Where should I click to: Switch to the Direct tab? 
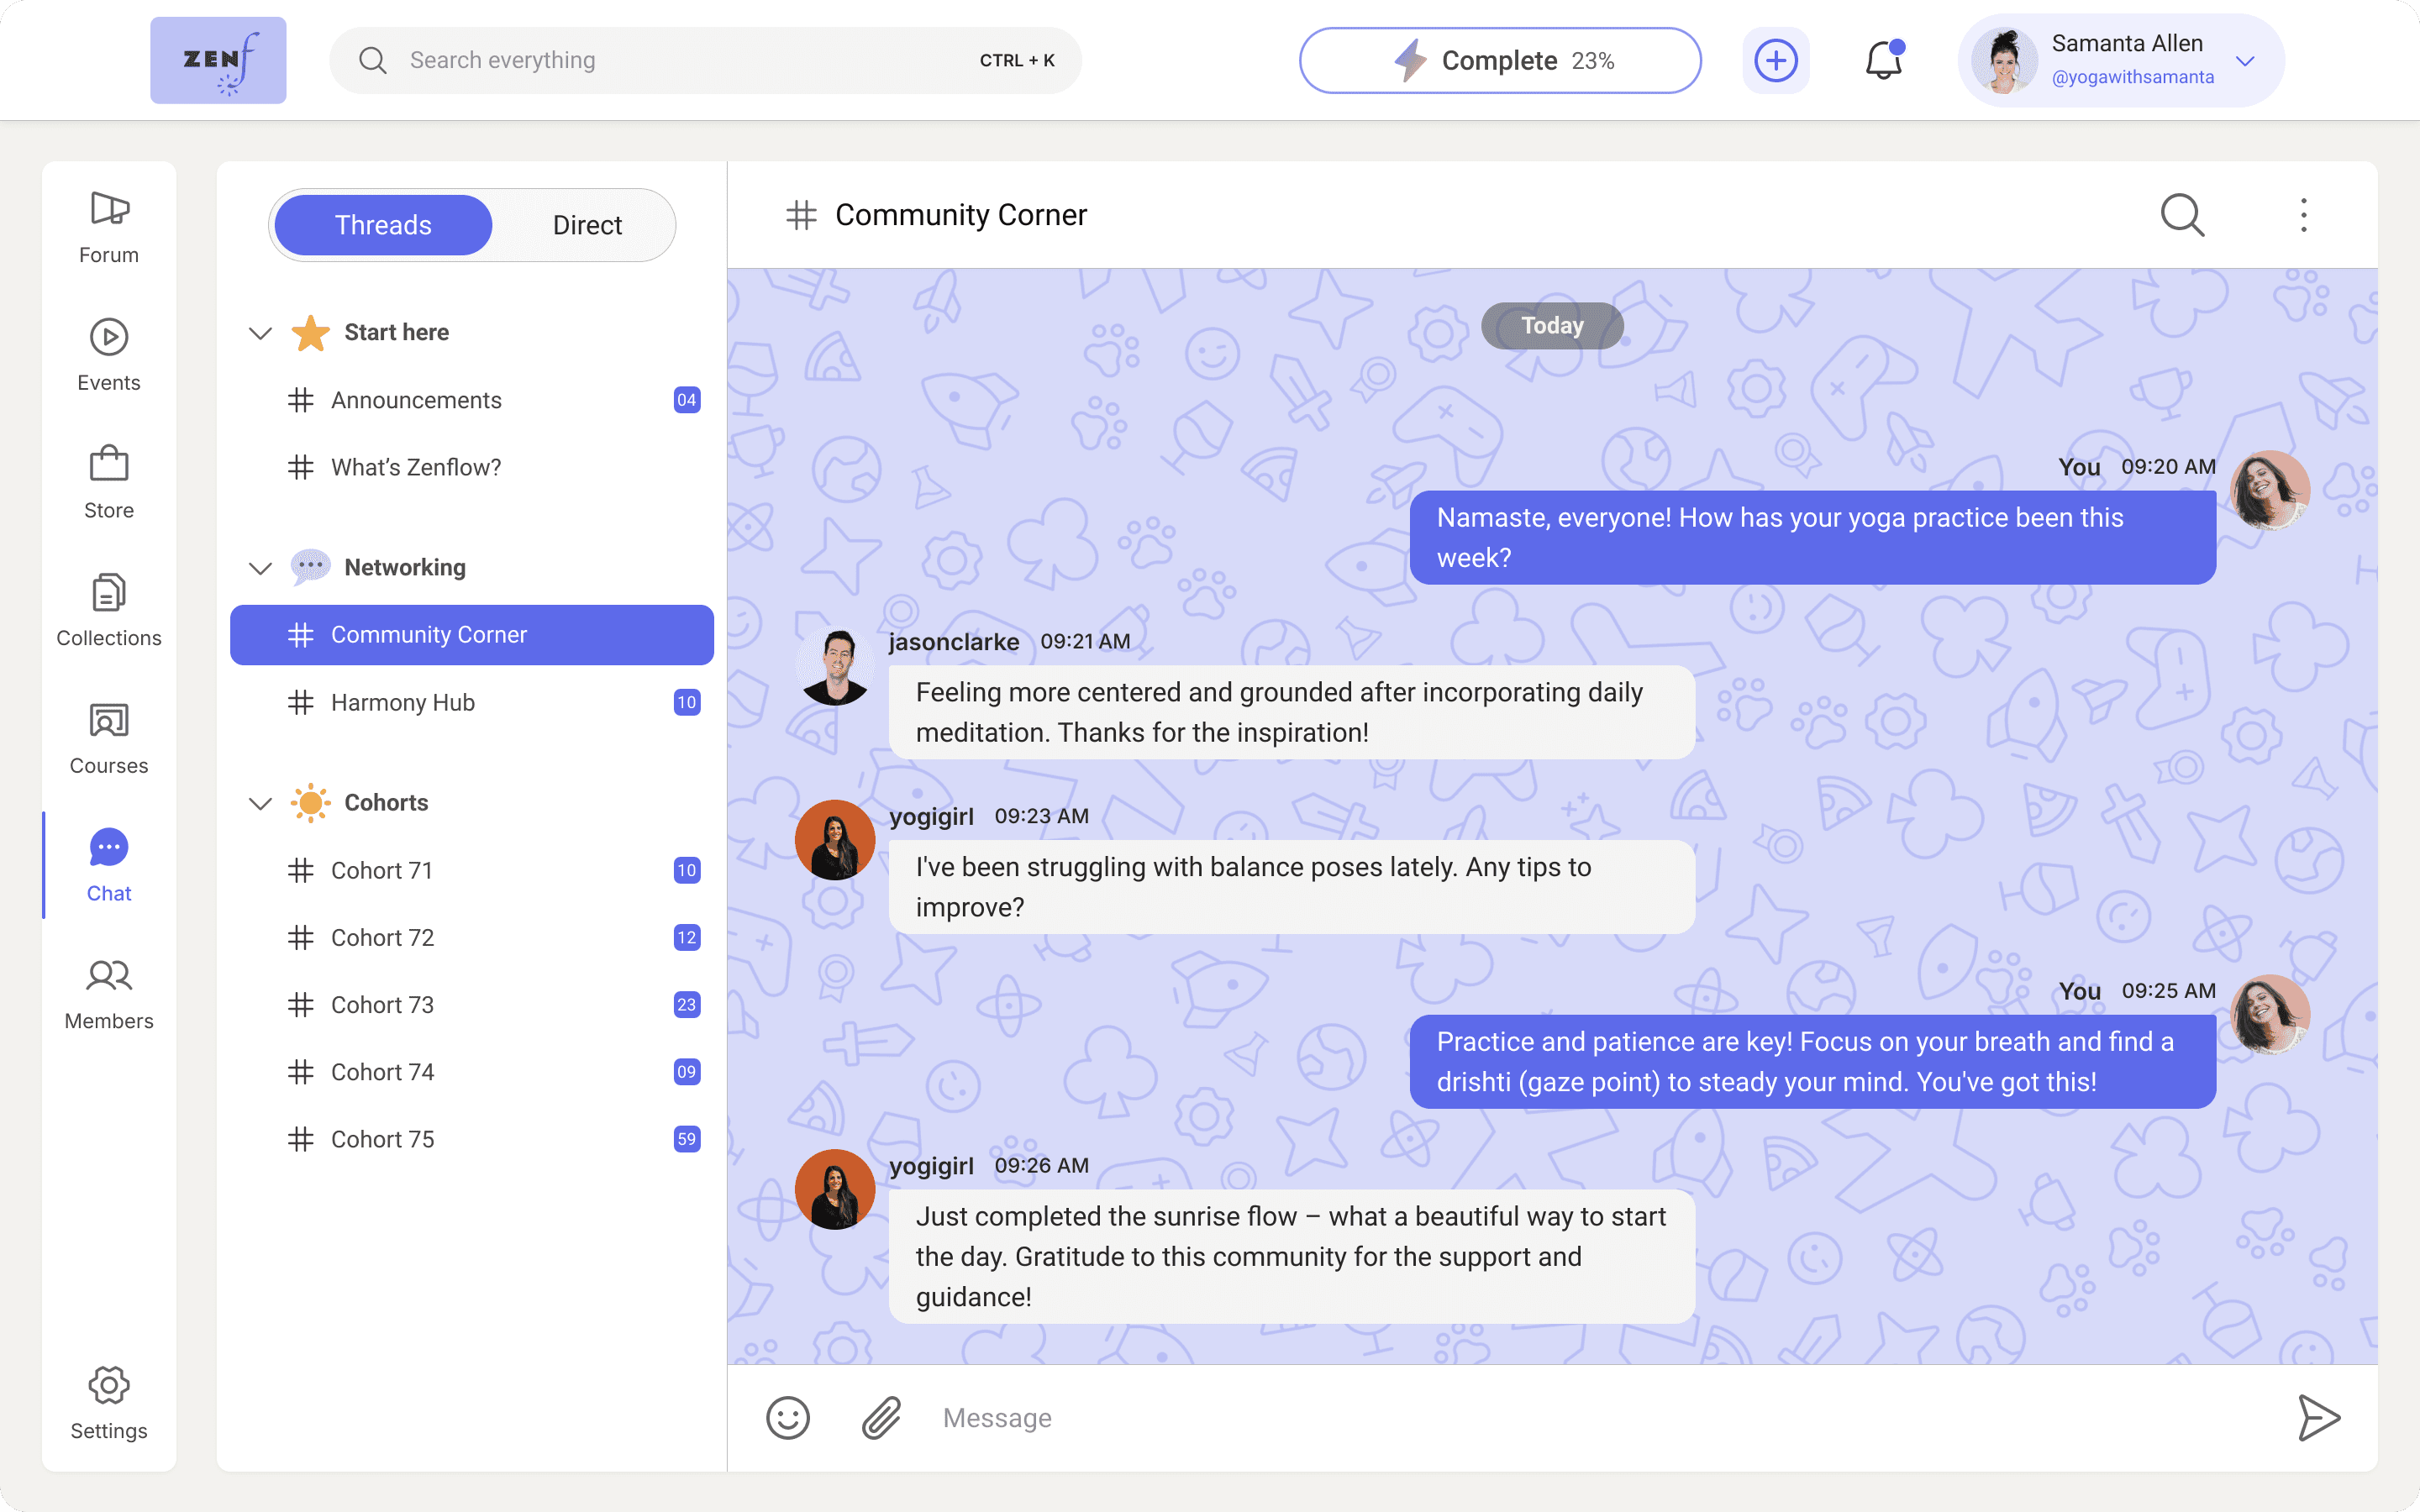[587, 224]
